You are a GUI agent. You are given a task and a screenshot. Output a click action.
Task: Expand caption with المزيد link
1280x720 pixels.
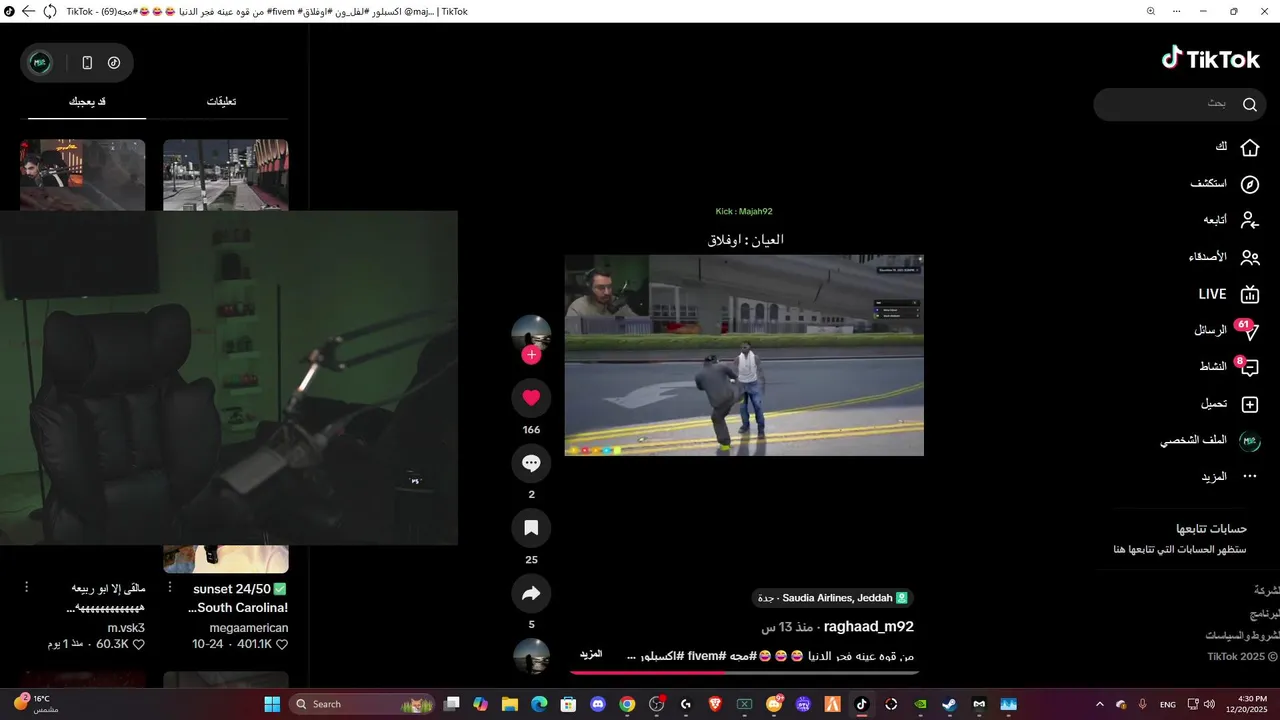[591, 654]
